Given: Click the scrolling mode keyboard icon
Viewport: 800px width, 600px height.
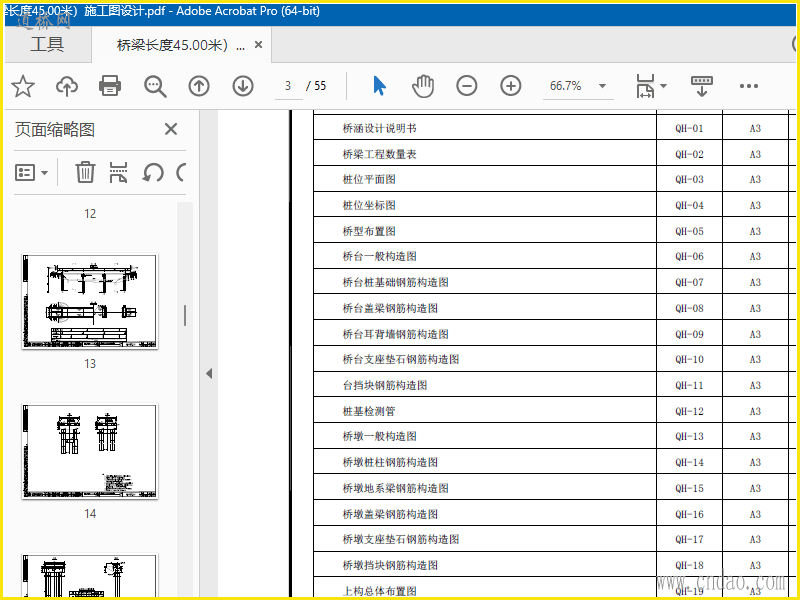Looking at the screenshot, I should pos(702,86).
